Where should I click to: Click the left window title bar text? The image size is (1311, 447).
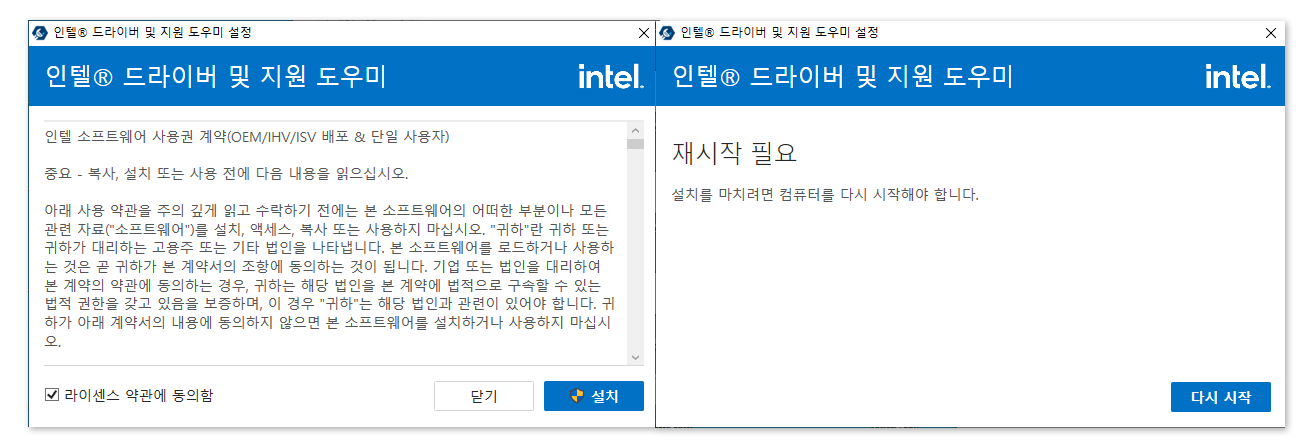click(x=153, y=32)
